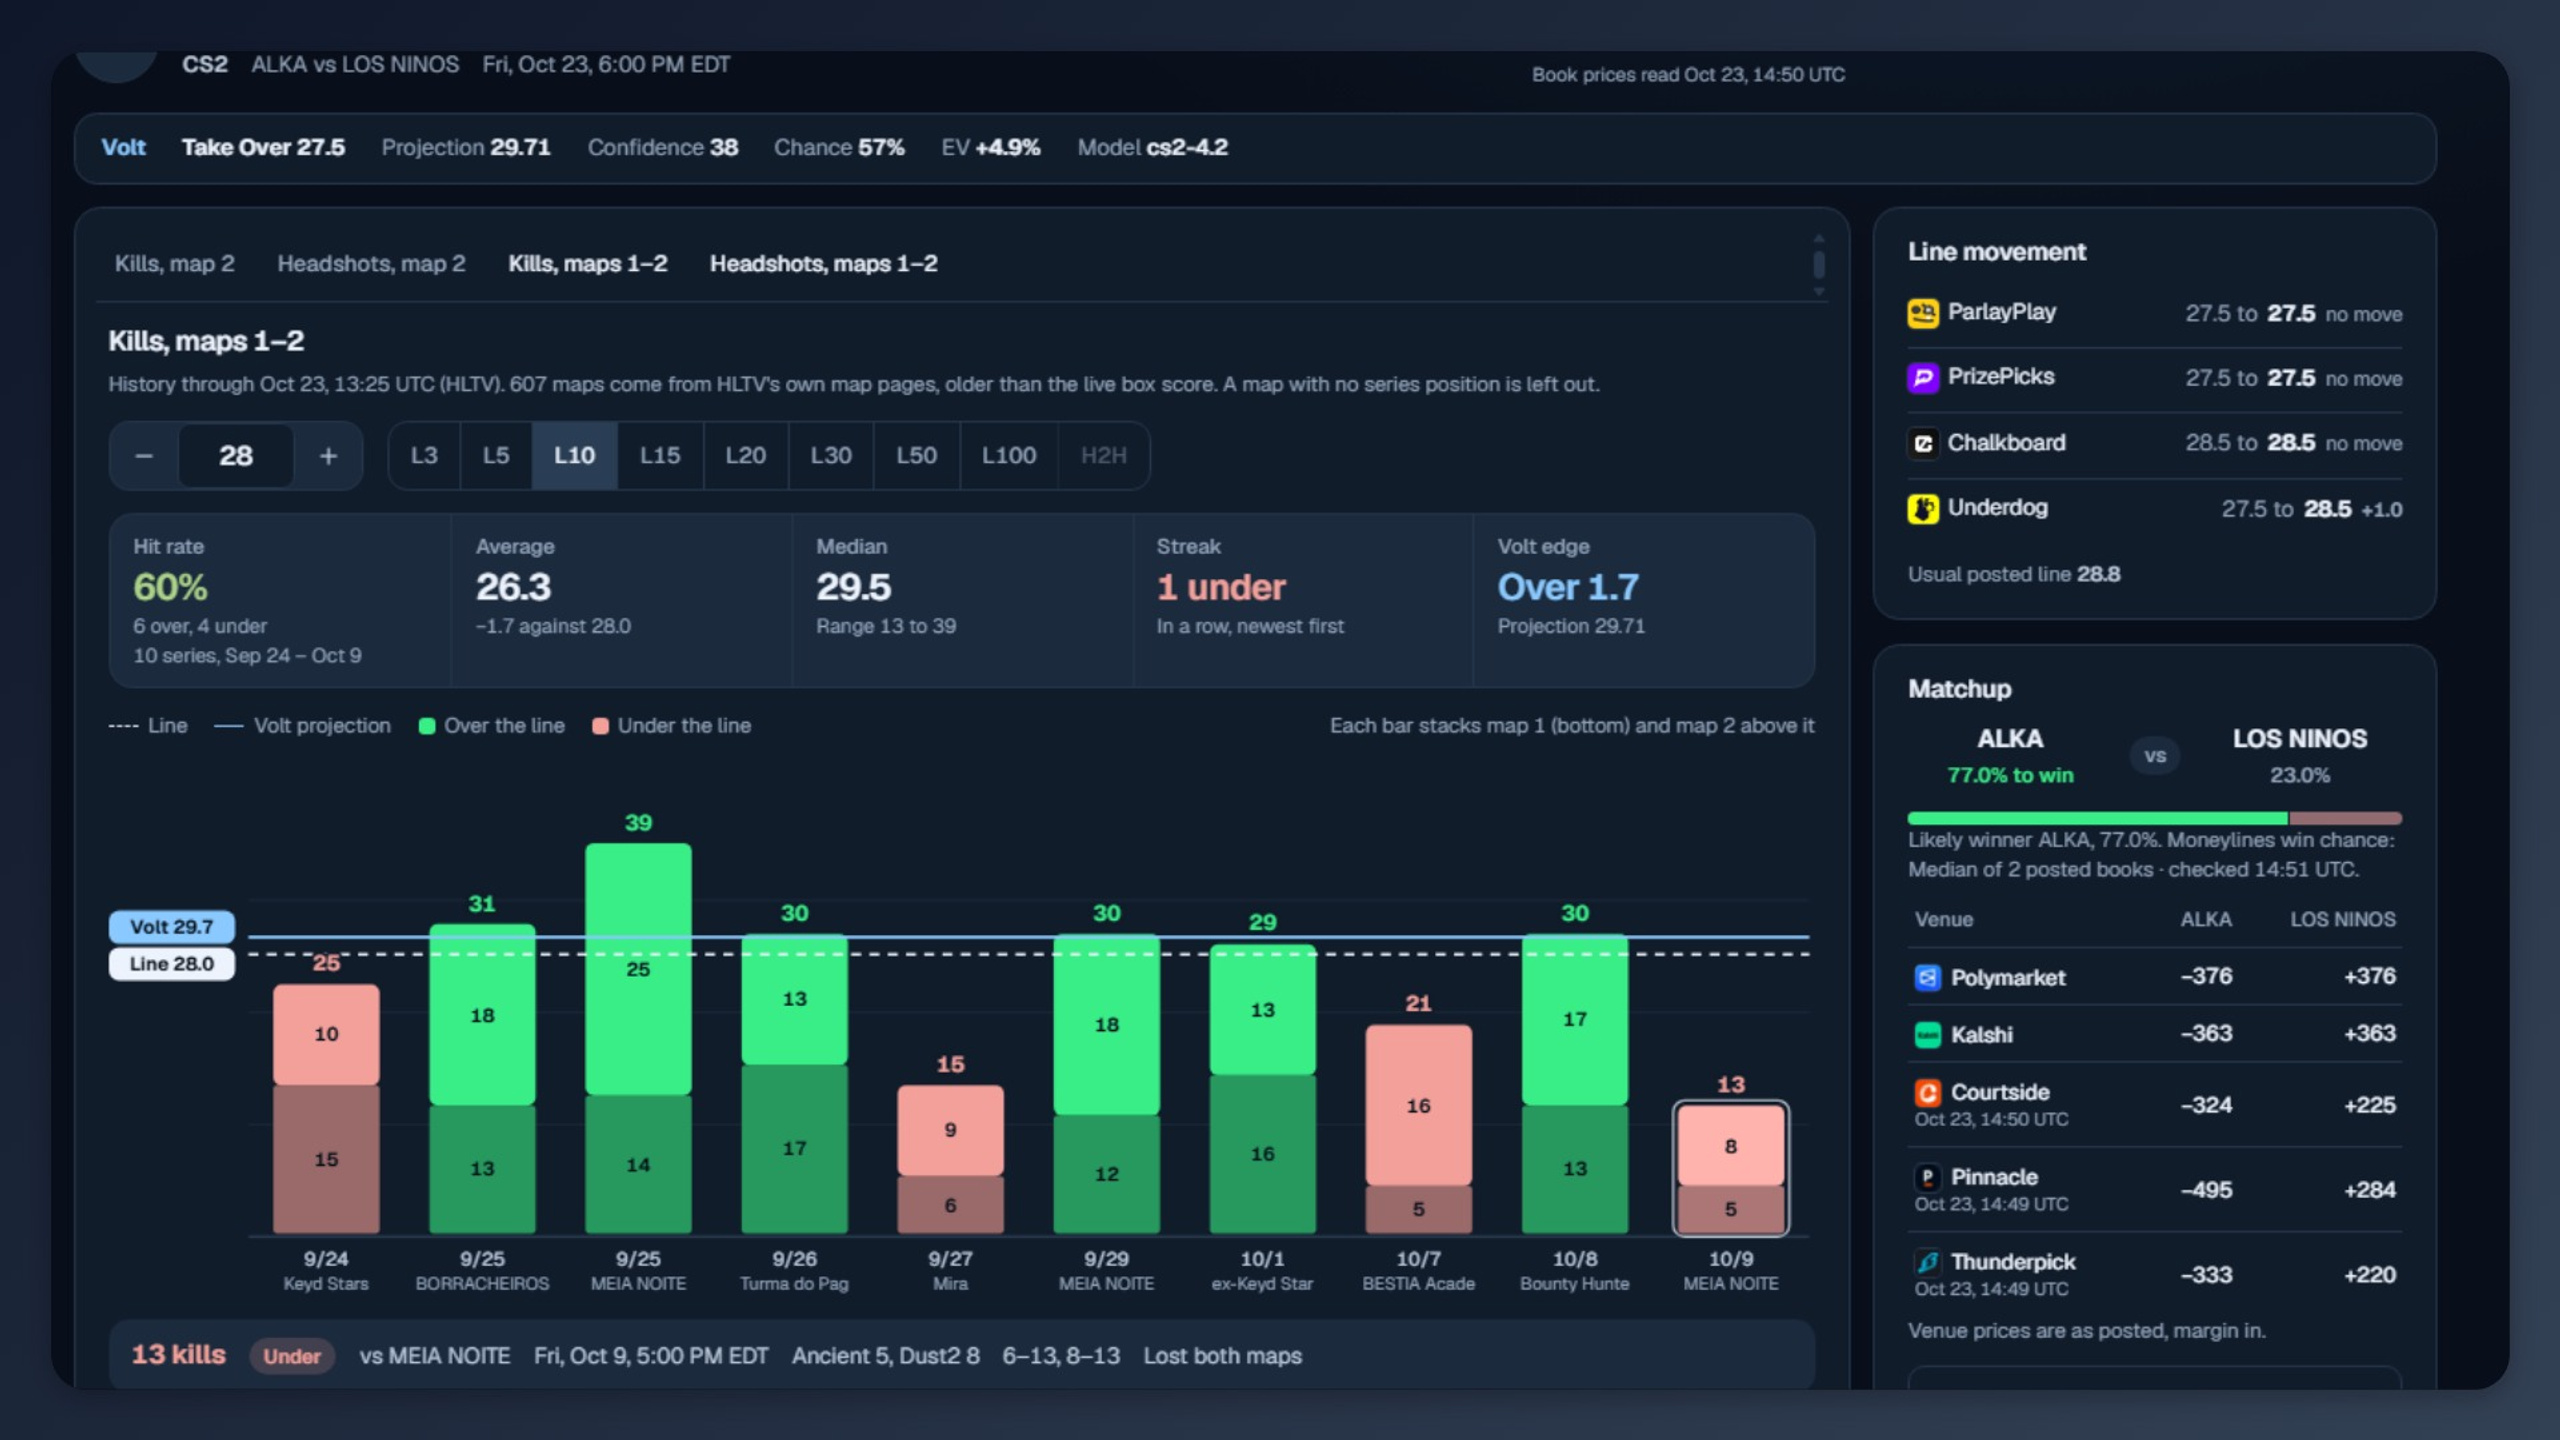The height and width of the screenshot is (1440, 2560).
Task: Select the 10/7 BESTIA Acade bar
Action: (x=1418, y=1129)
